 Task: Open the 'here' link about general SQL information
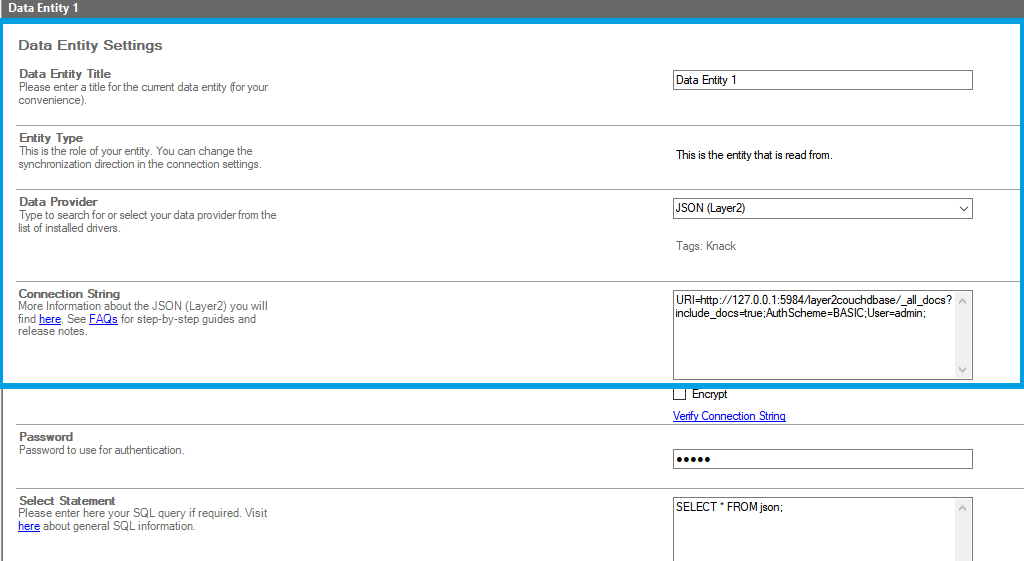[29, 526]
